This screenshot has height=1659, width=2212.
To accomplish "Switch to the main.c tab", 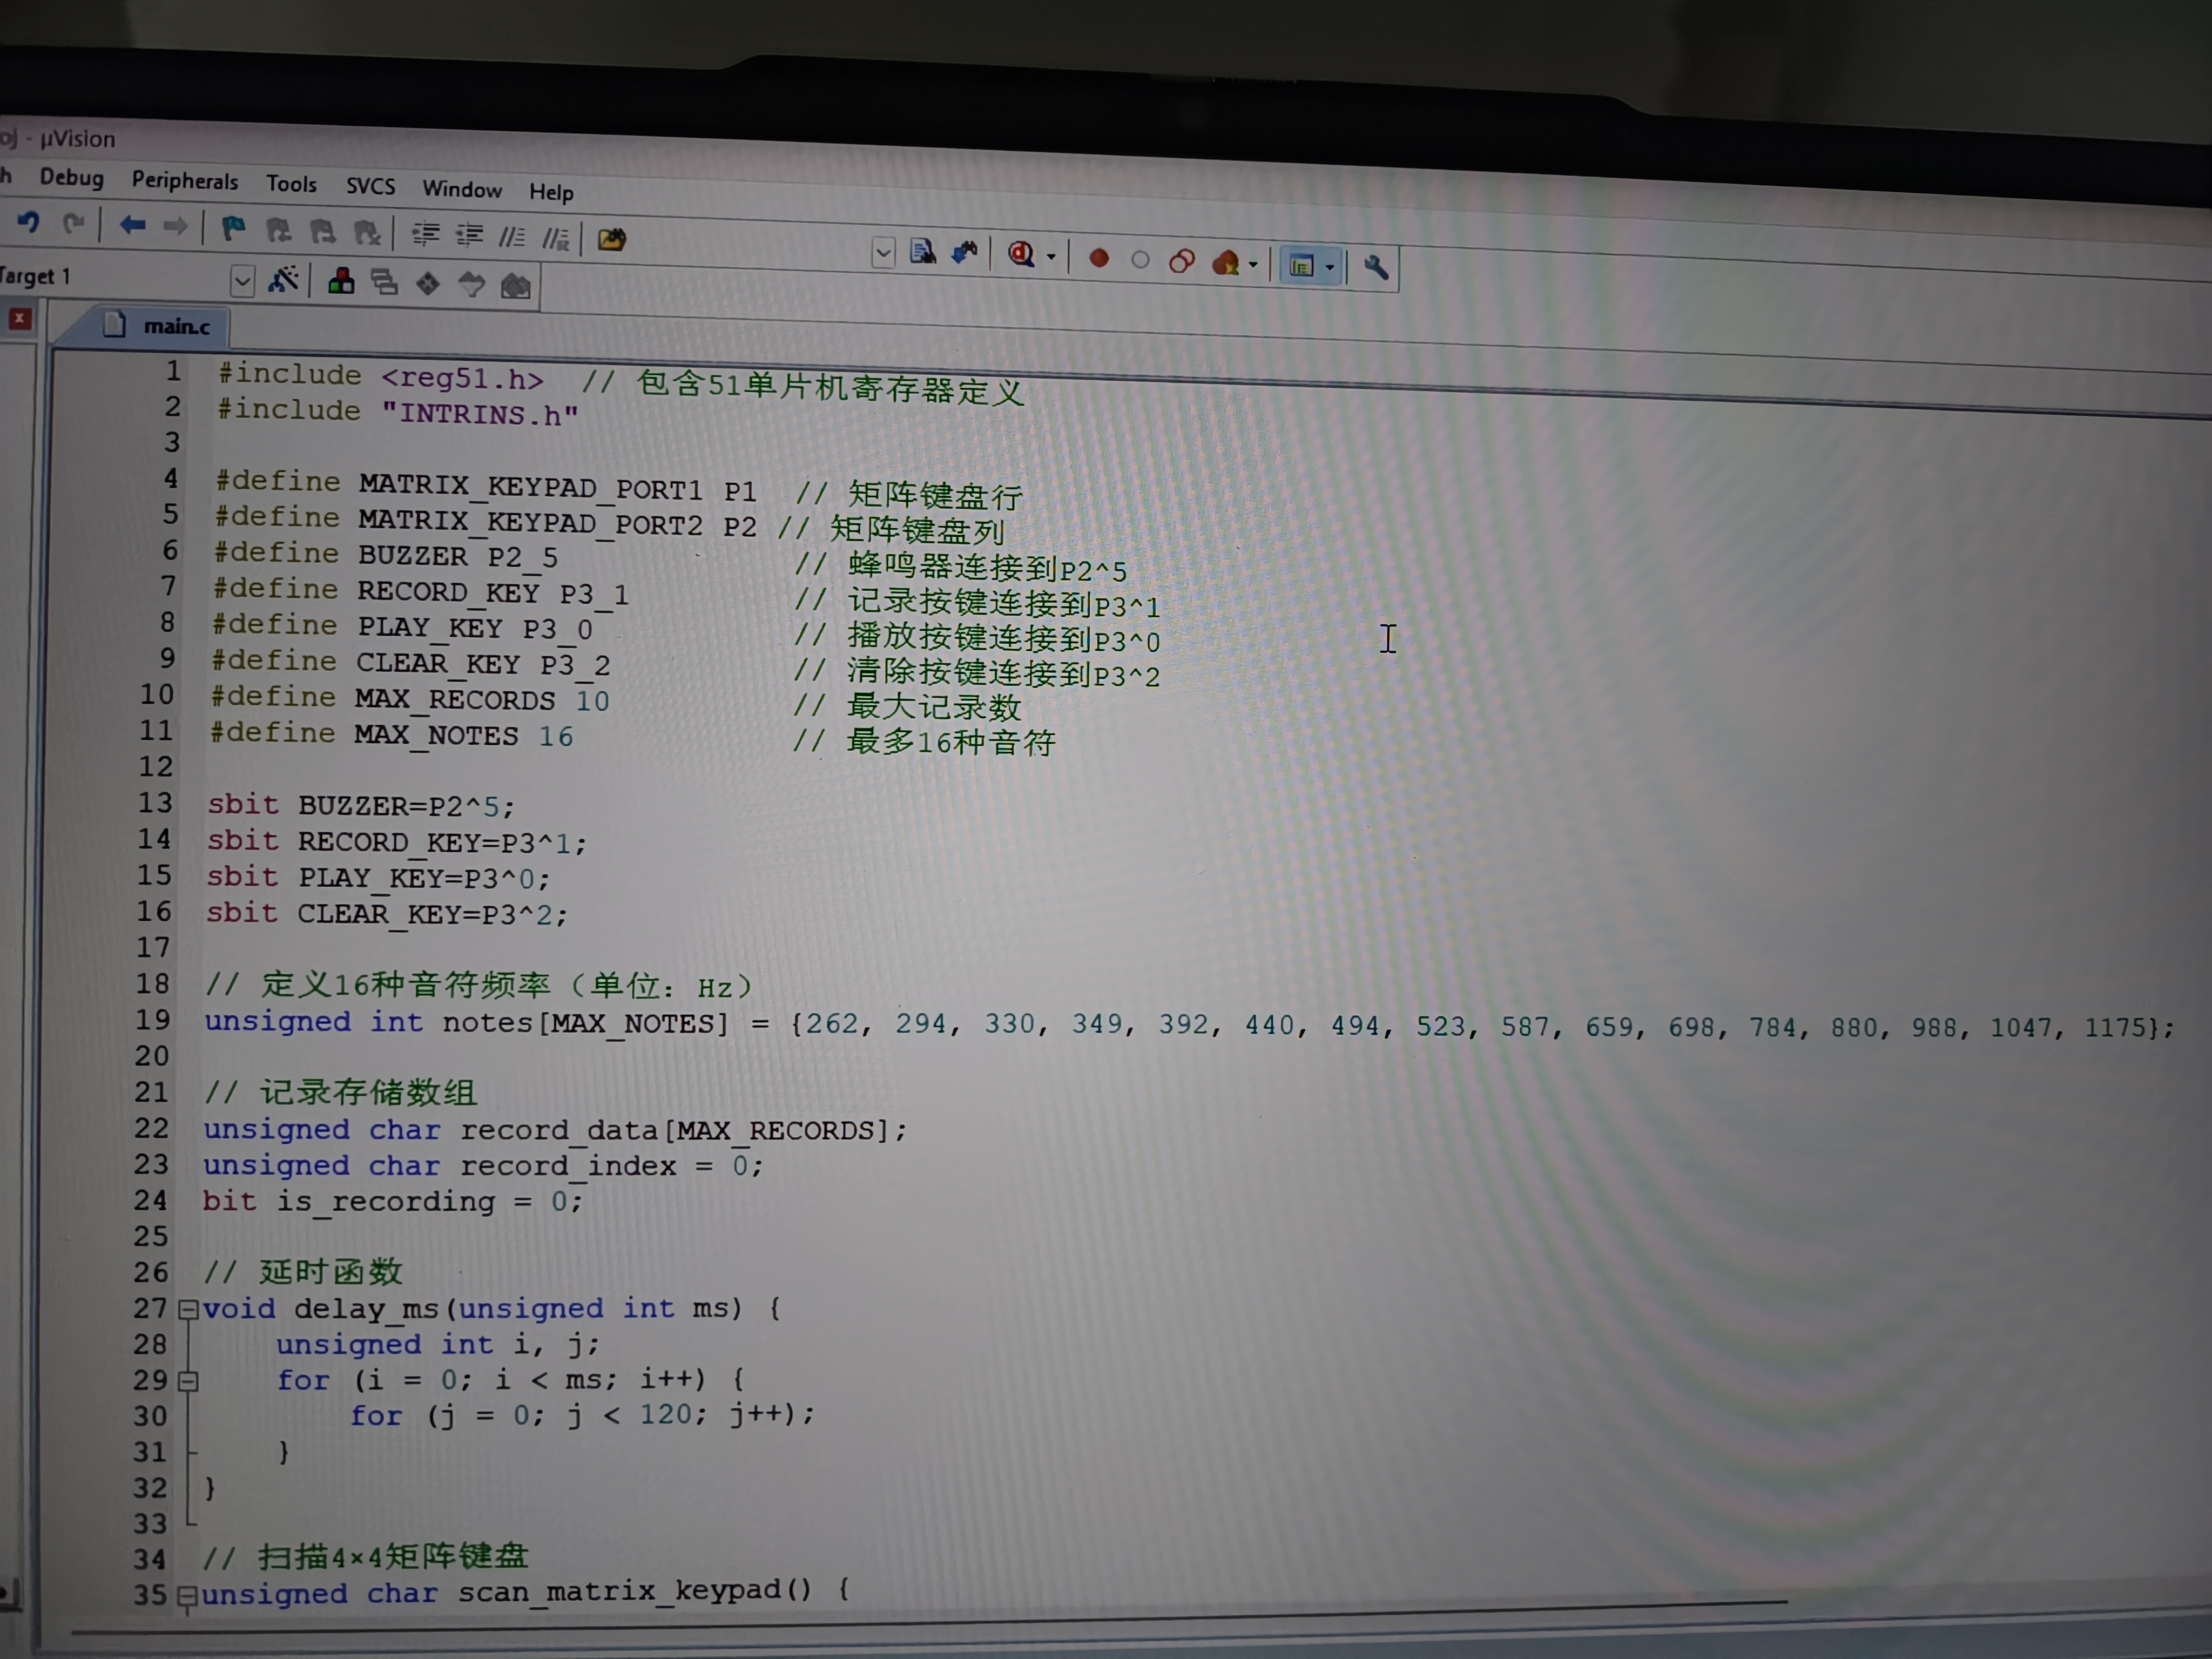I will point(175,326).
